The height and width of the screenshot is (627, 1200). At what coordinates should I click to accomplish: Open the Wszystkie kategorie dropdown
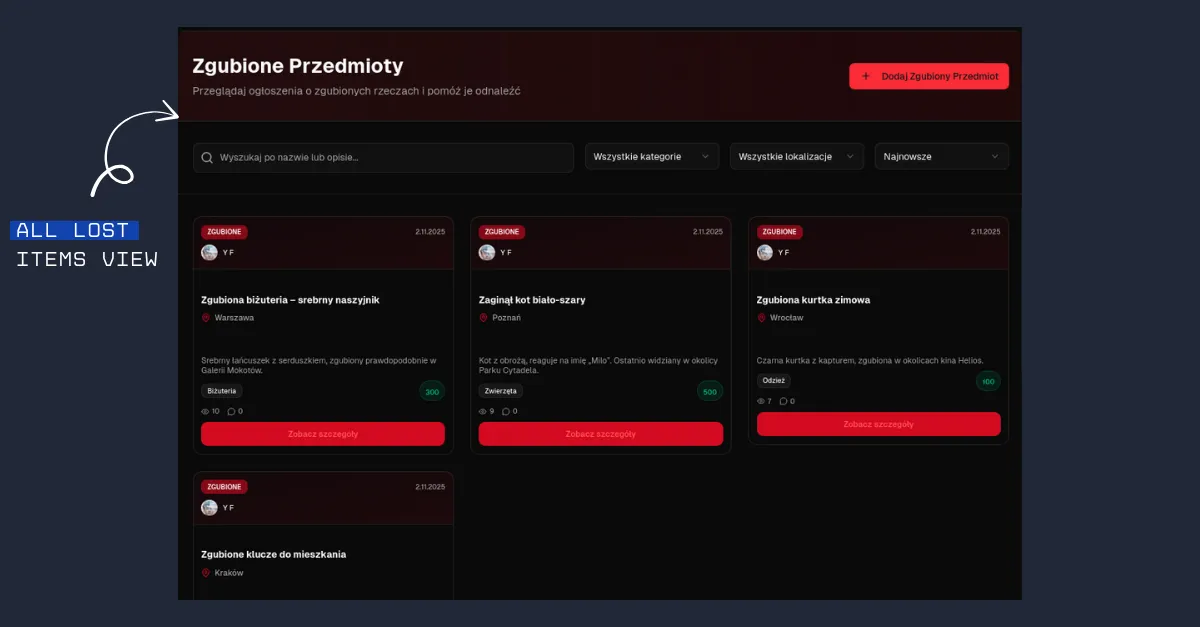pyautogui.click(x=652, y=157)
